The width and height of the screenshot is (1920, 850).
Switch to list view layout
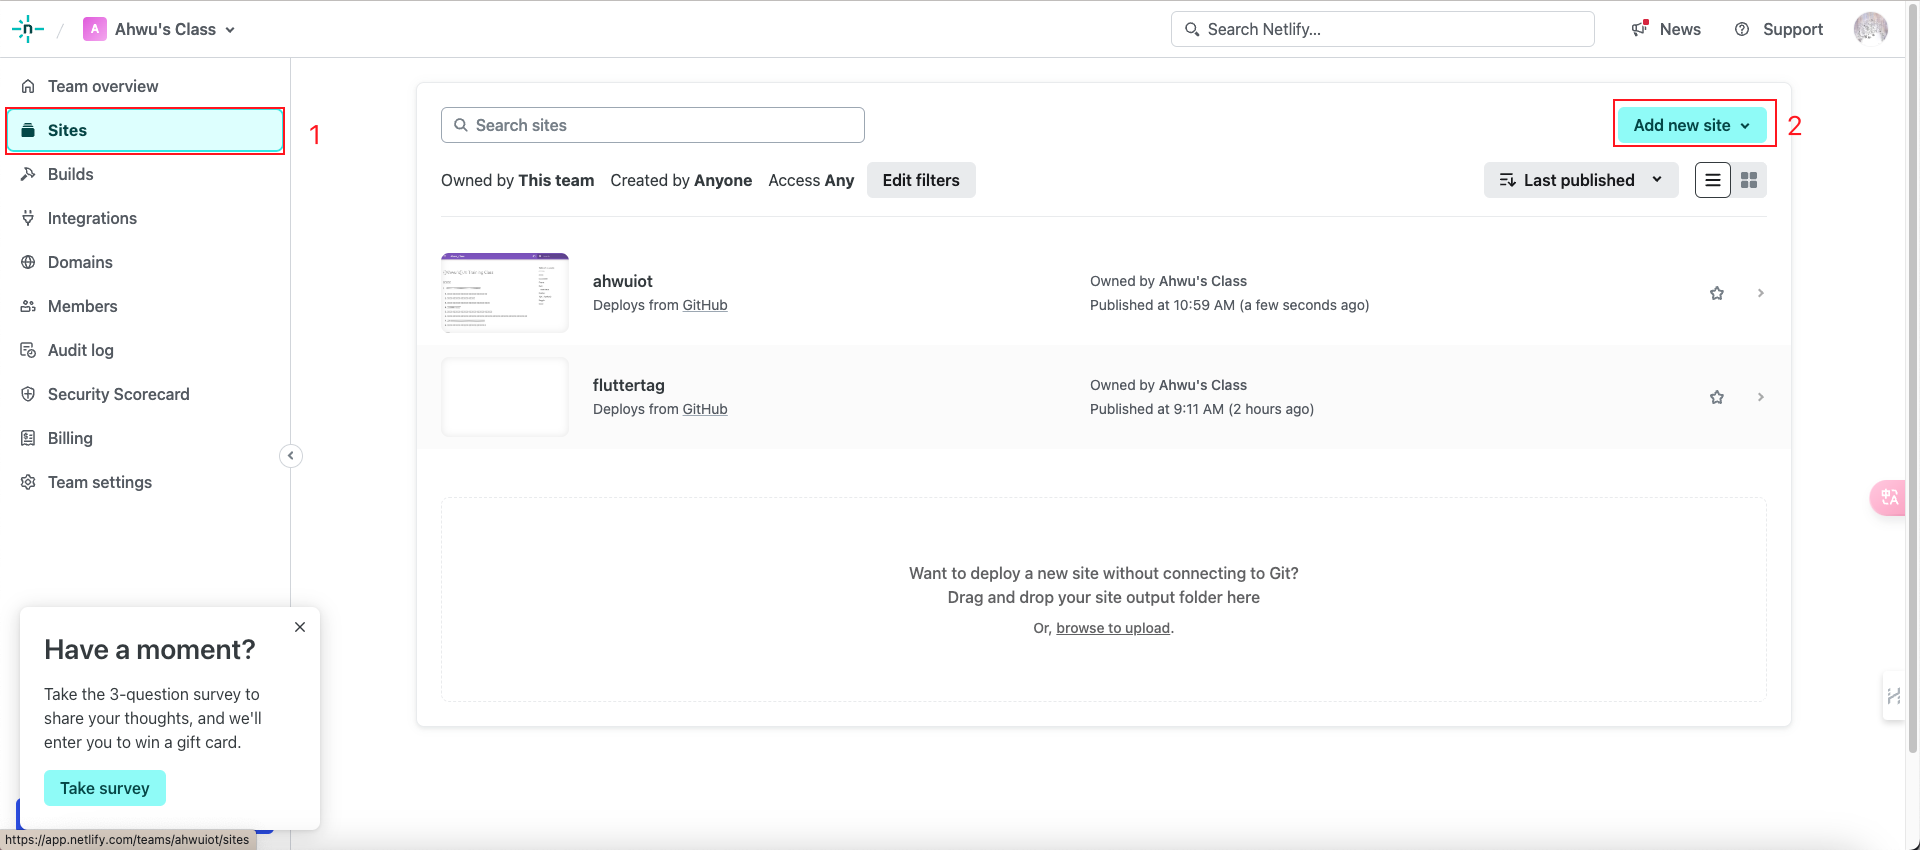pos(1712,180)
